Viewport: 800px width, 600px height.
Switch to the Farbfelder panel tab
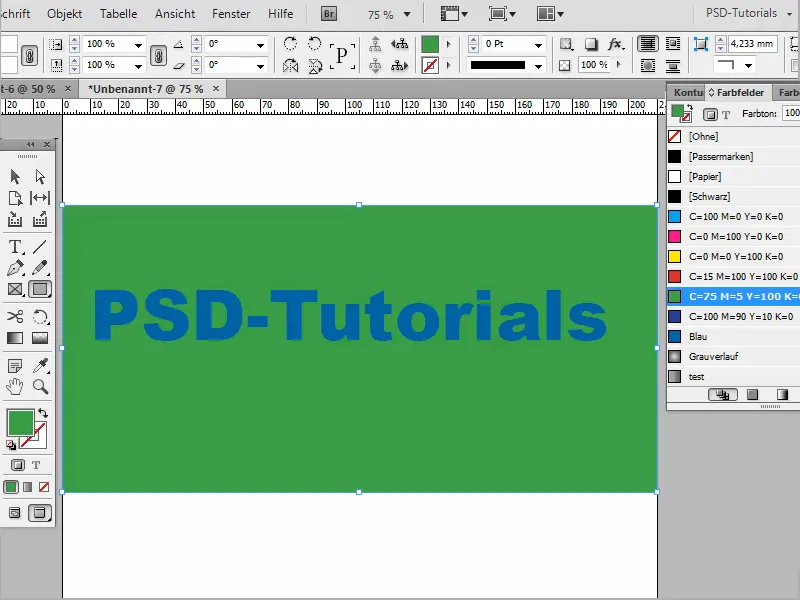coord(736,92)
